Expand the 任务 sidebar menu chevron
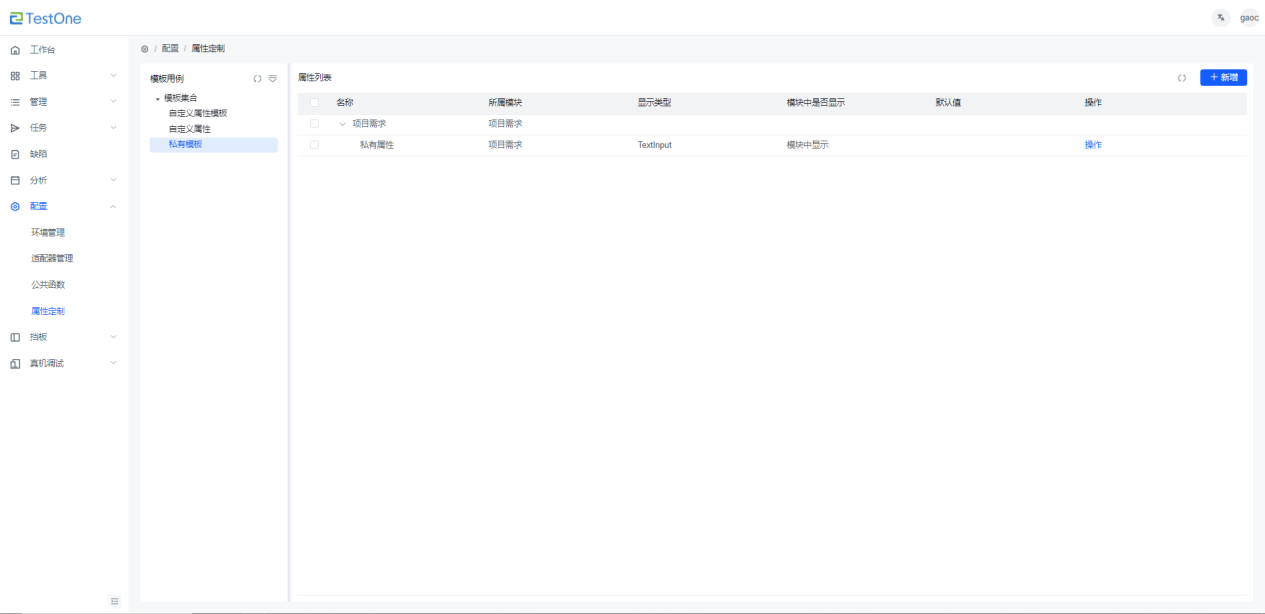 pos(113,128)
